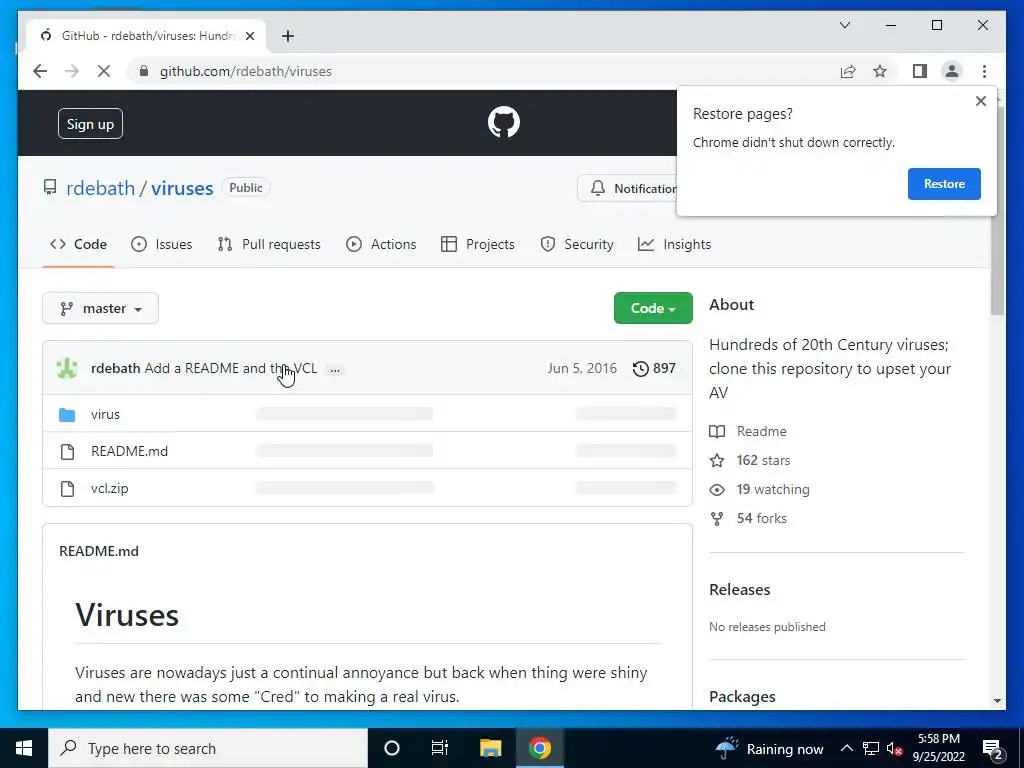Open the notification center icon
The height and width of the screenshot is (768, 1024).
[x=993, y=748]
